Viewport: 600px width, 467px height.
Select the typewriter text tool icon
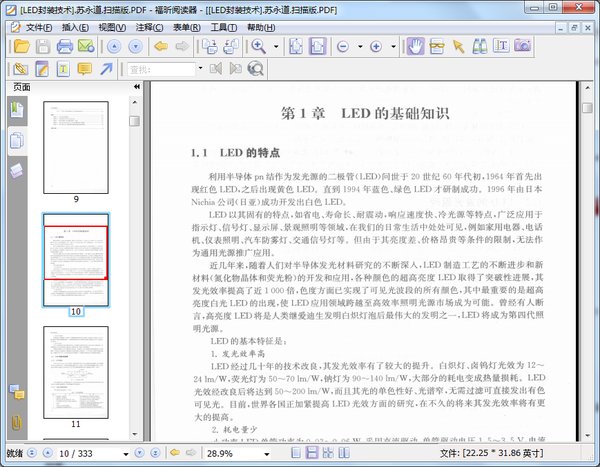point(501,46)
